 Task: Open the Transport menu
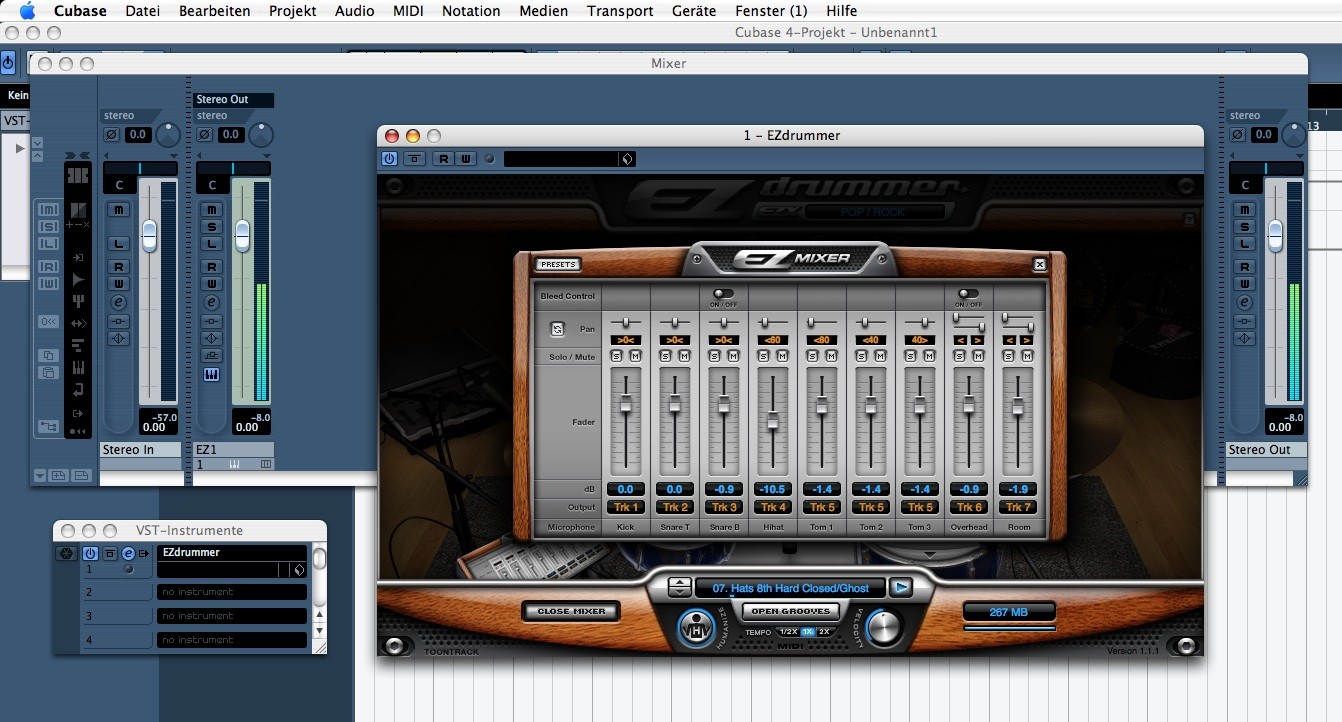point(620,11)
